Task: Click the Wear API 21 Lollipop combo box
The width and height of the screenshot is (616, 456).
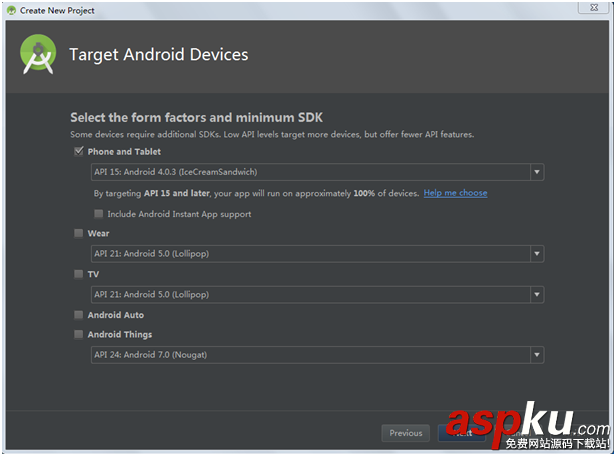Action: 317,254
